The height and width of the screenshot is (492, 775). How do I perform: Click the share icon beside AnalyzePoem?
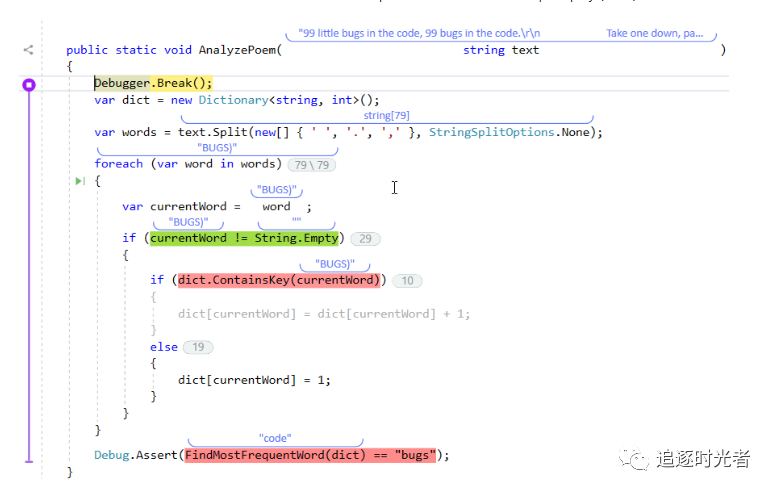point(28,50)
